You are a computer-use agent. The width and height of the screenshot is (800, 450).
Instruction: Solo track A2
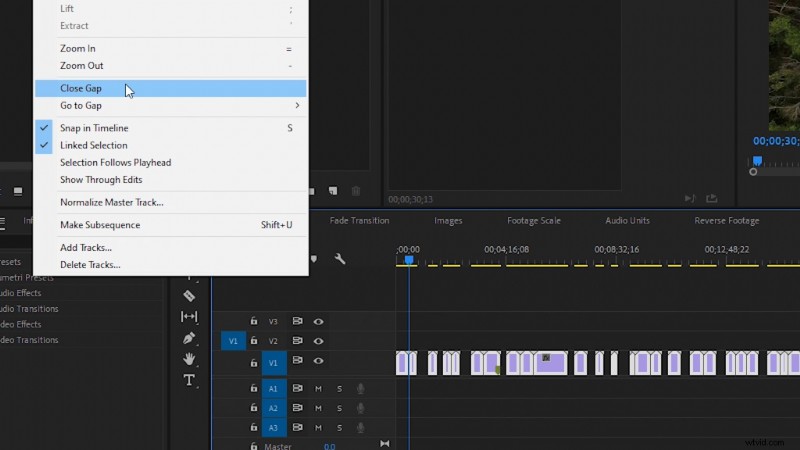tap(339, 408)
